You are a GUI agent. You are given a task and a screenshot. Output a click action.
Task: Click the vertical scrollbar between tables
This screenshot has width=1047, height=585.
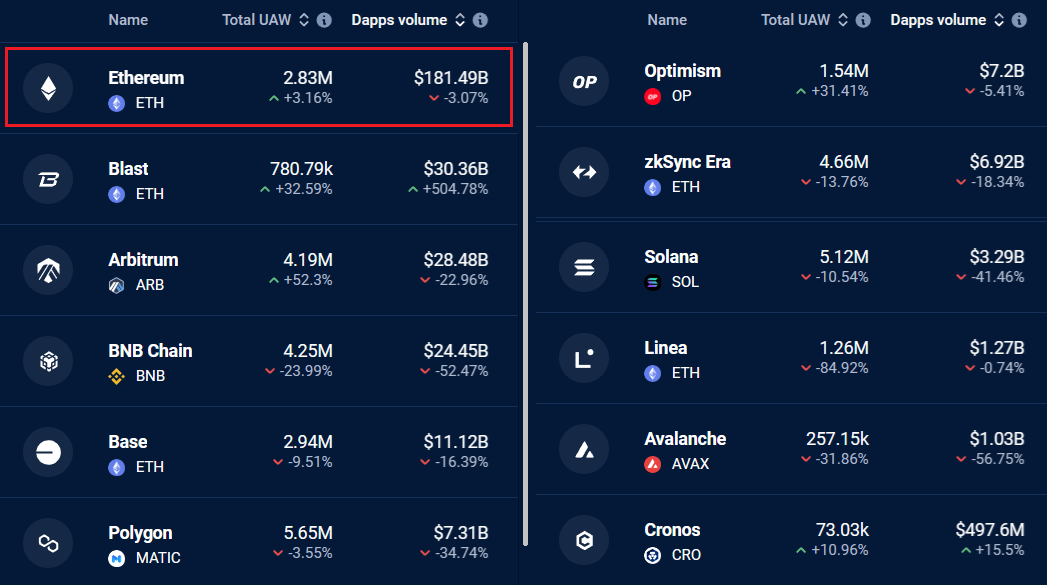526,290
